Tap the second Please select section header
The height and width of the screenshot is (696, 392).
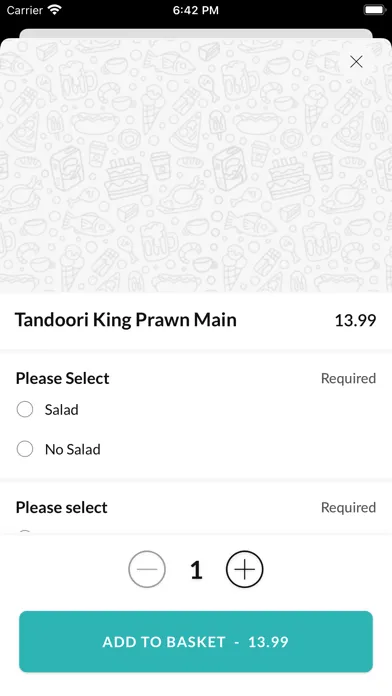[x=62, y=507]
